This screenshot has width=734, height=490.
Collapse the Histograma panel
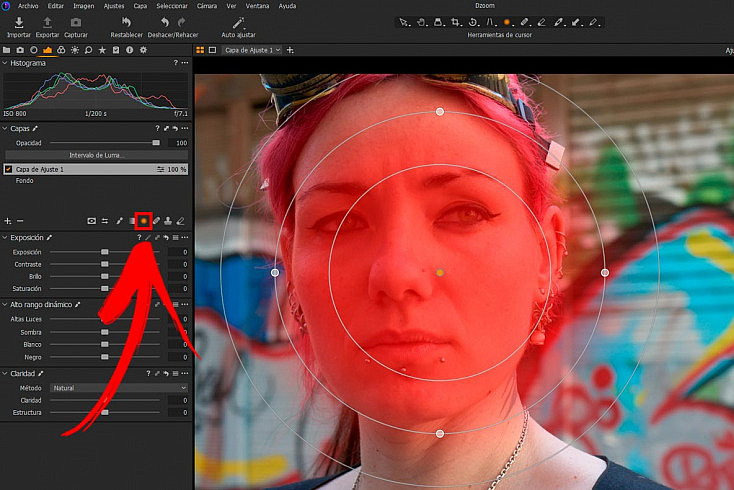(x=5, y=63)
